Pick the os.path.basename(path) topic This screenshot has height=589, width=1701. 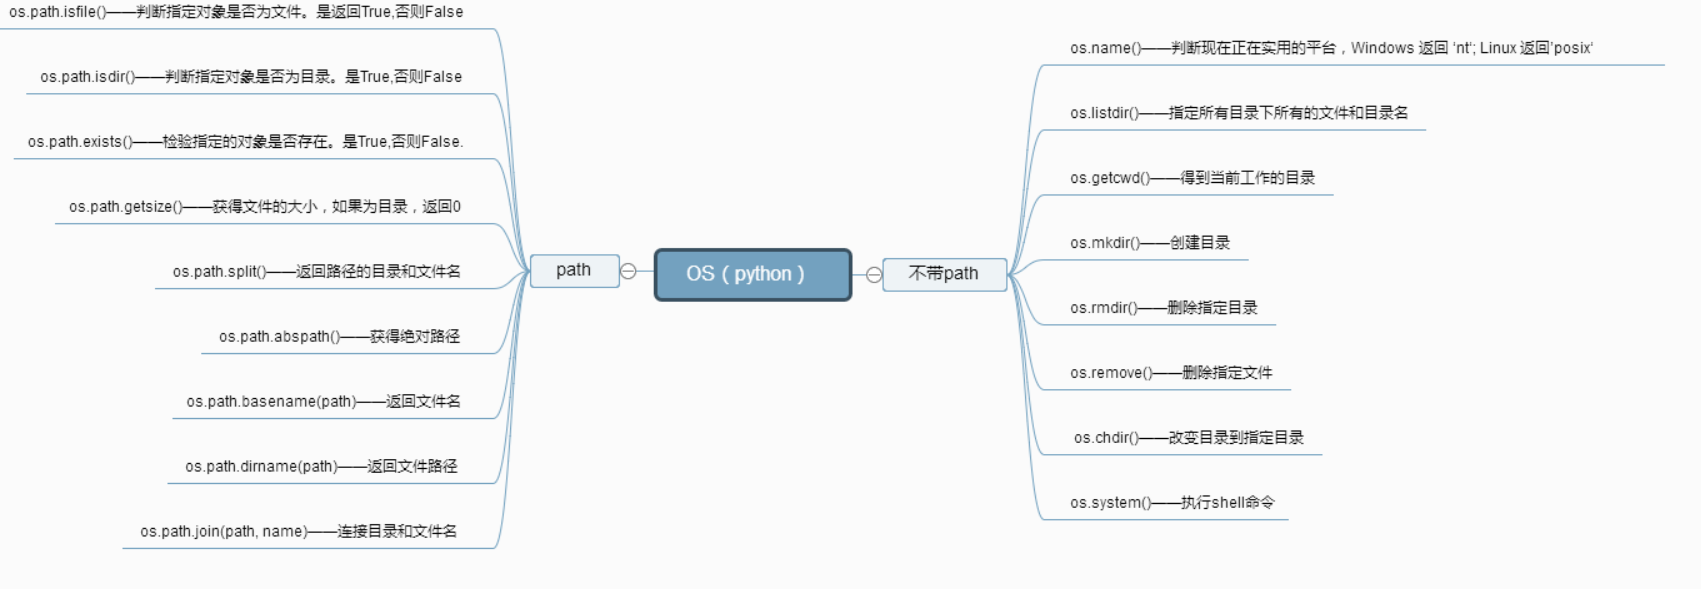(x=324, y=402)
